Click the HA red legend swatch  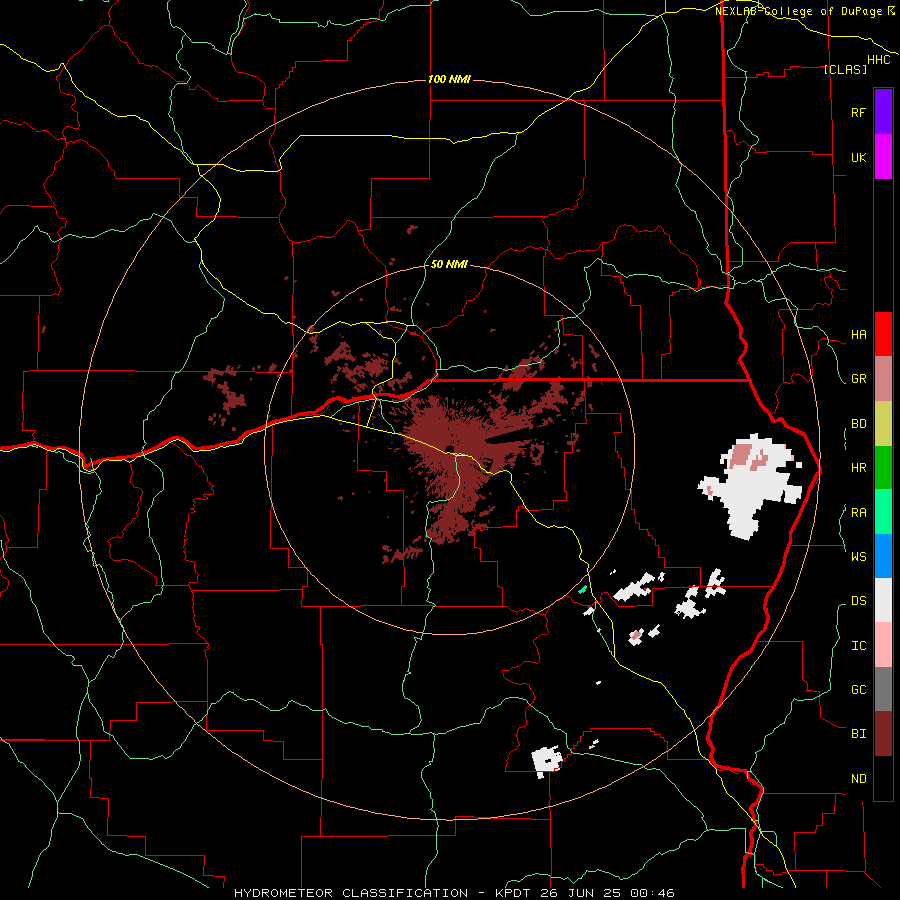click(883, 334)
